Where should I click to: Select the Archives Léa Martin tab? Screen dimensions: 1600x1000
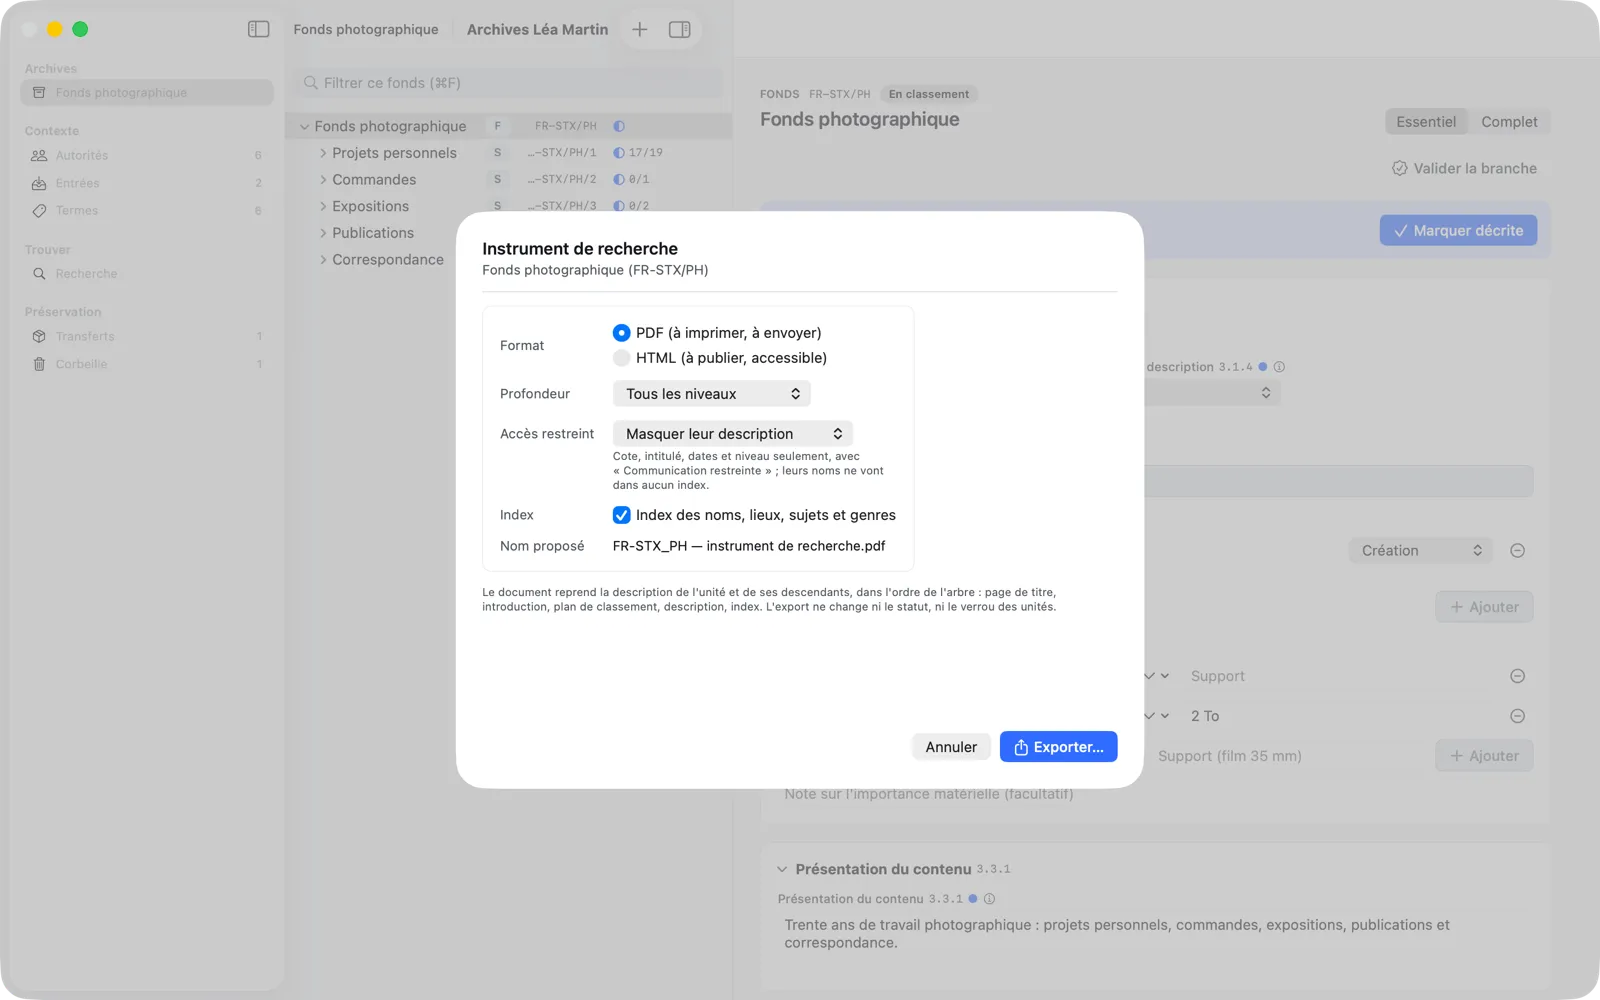pos(537,29)
